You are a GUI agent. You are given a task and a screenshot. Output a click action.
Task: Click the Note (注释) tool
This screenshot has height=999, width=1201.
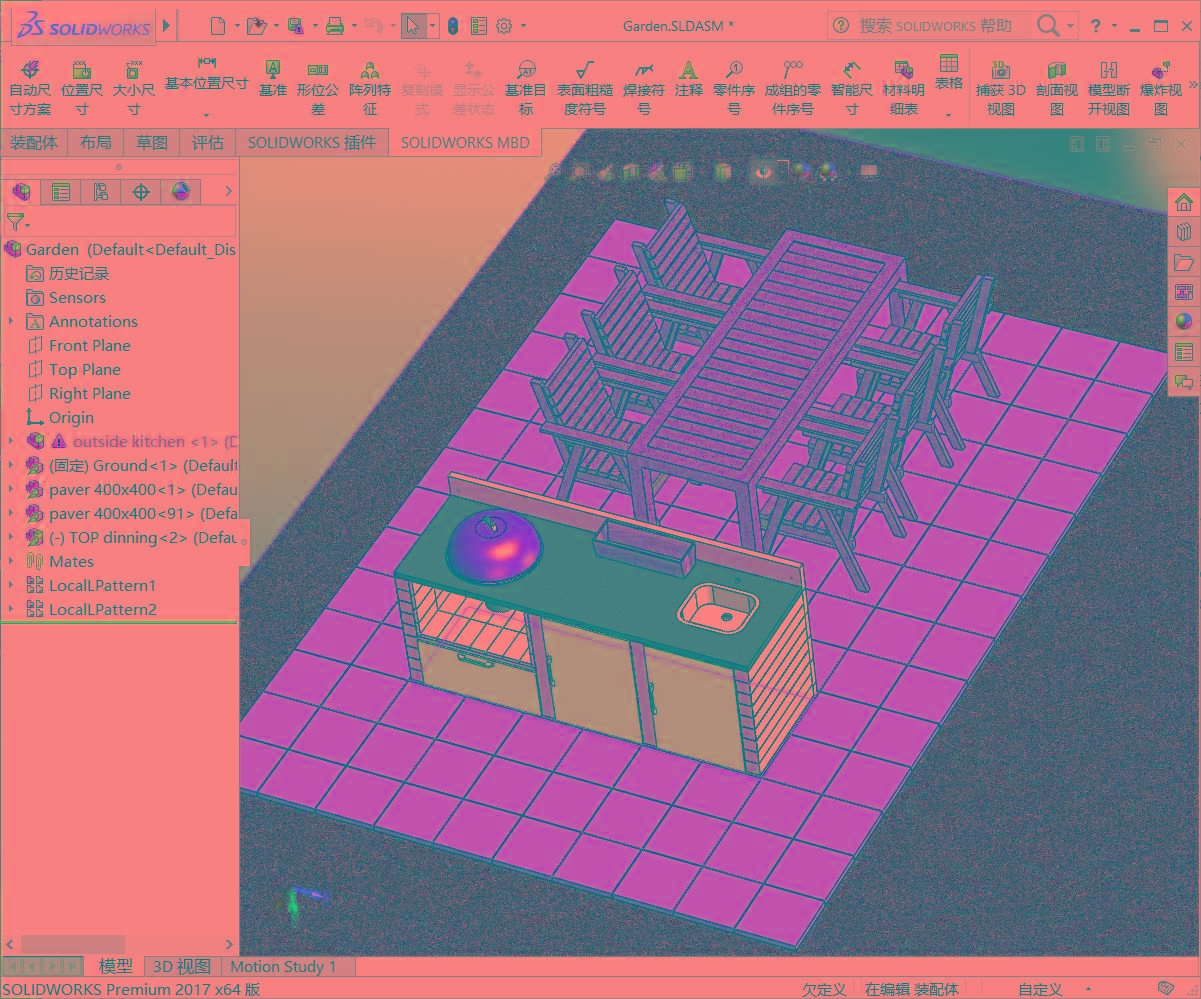pyautogui.click(x=688, y=80)
